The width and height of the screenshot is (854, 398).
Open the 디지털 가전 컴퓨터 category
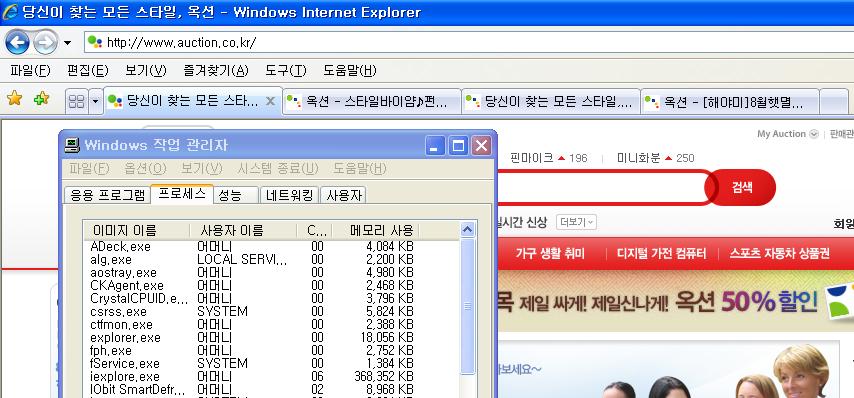[x=661, y=254]
